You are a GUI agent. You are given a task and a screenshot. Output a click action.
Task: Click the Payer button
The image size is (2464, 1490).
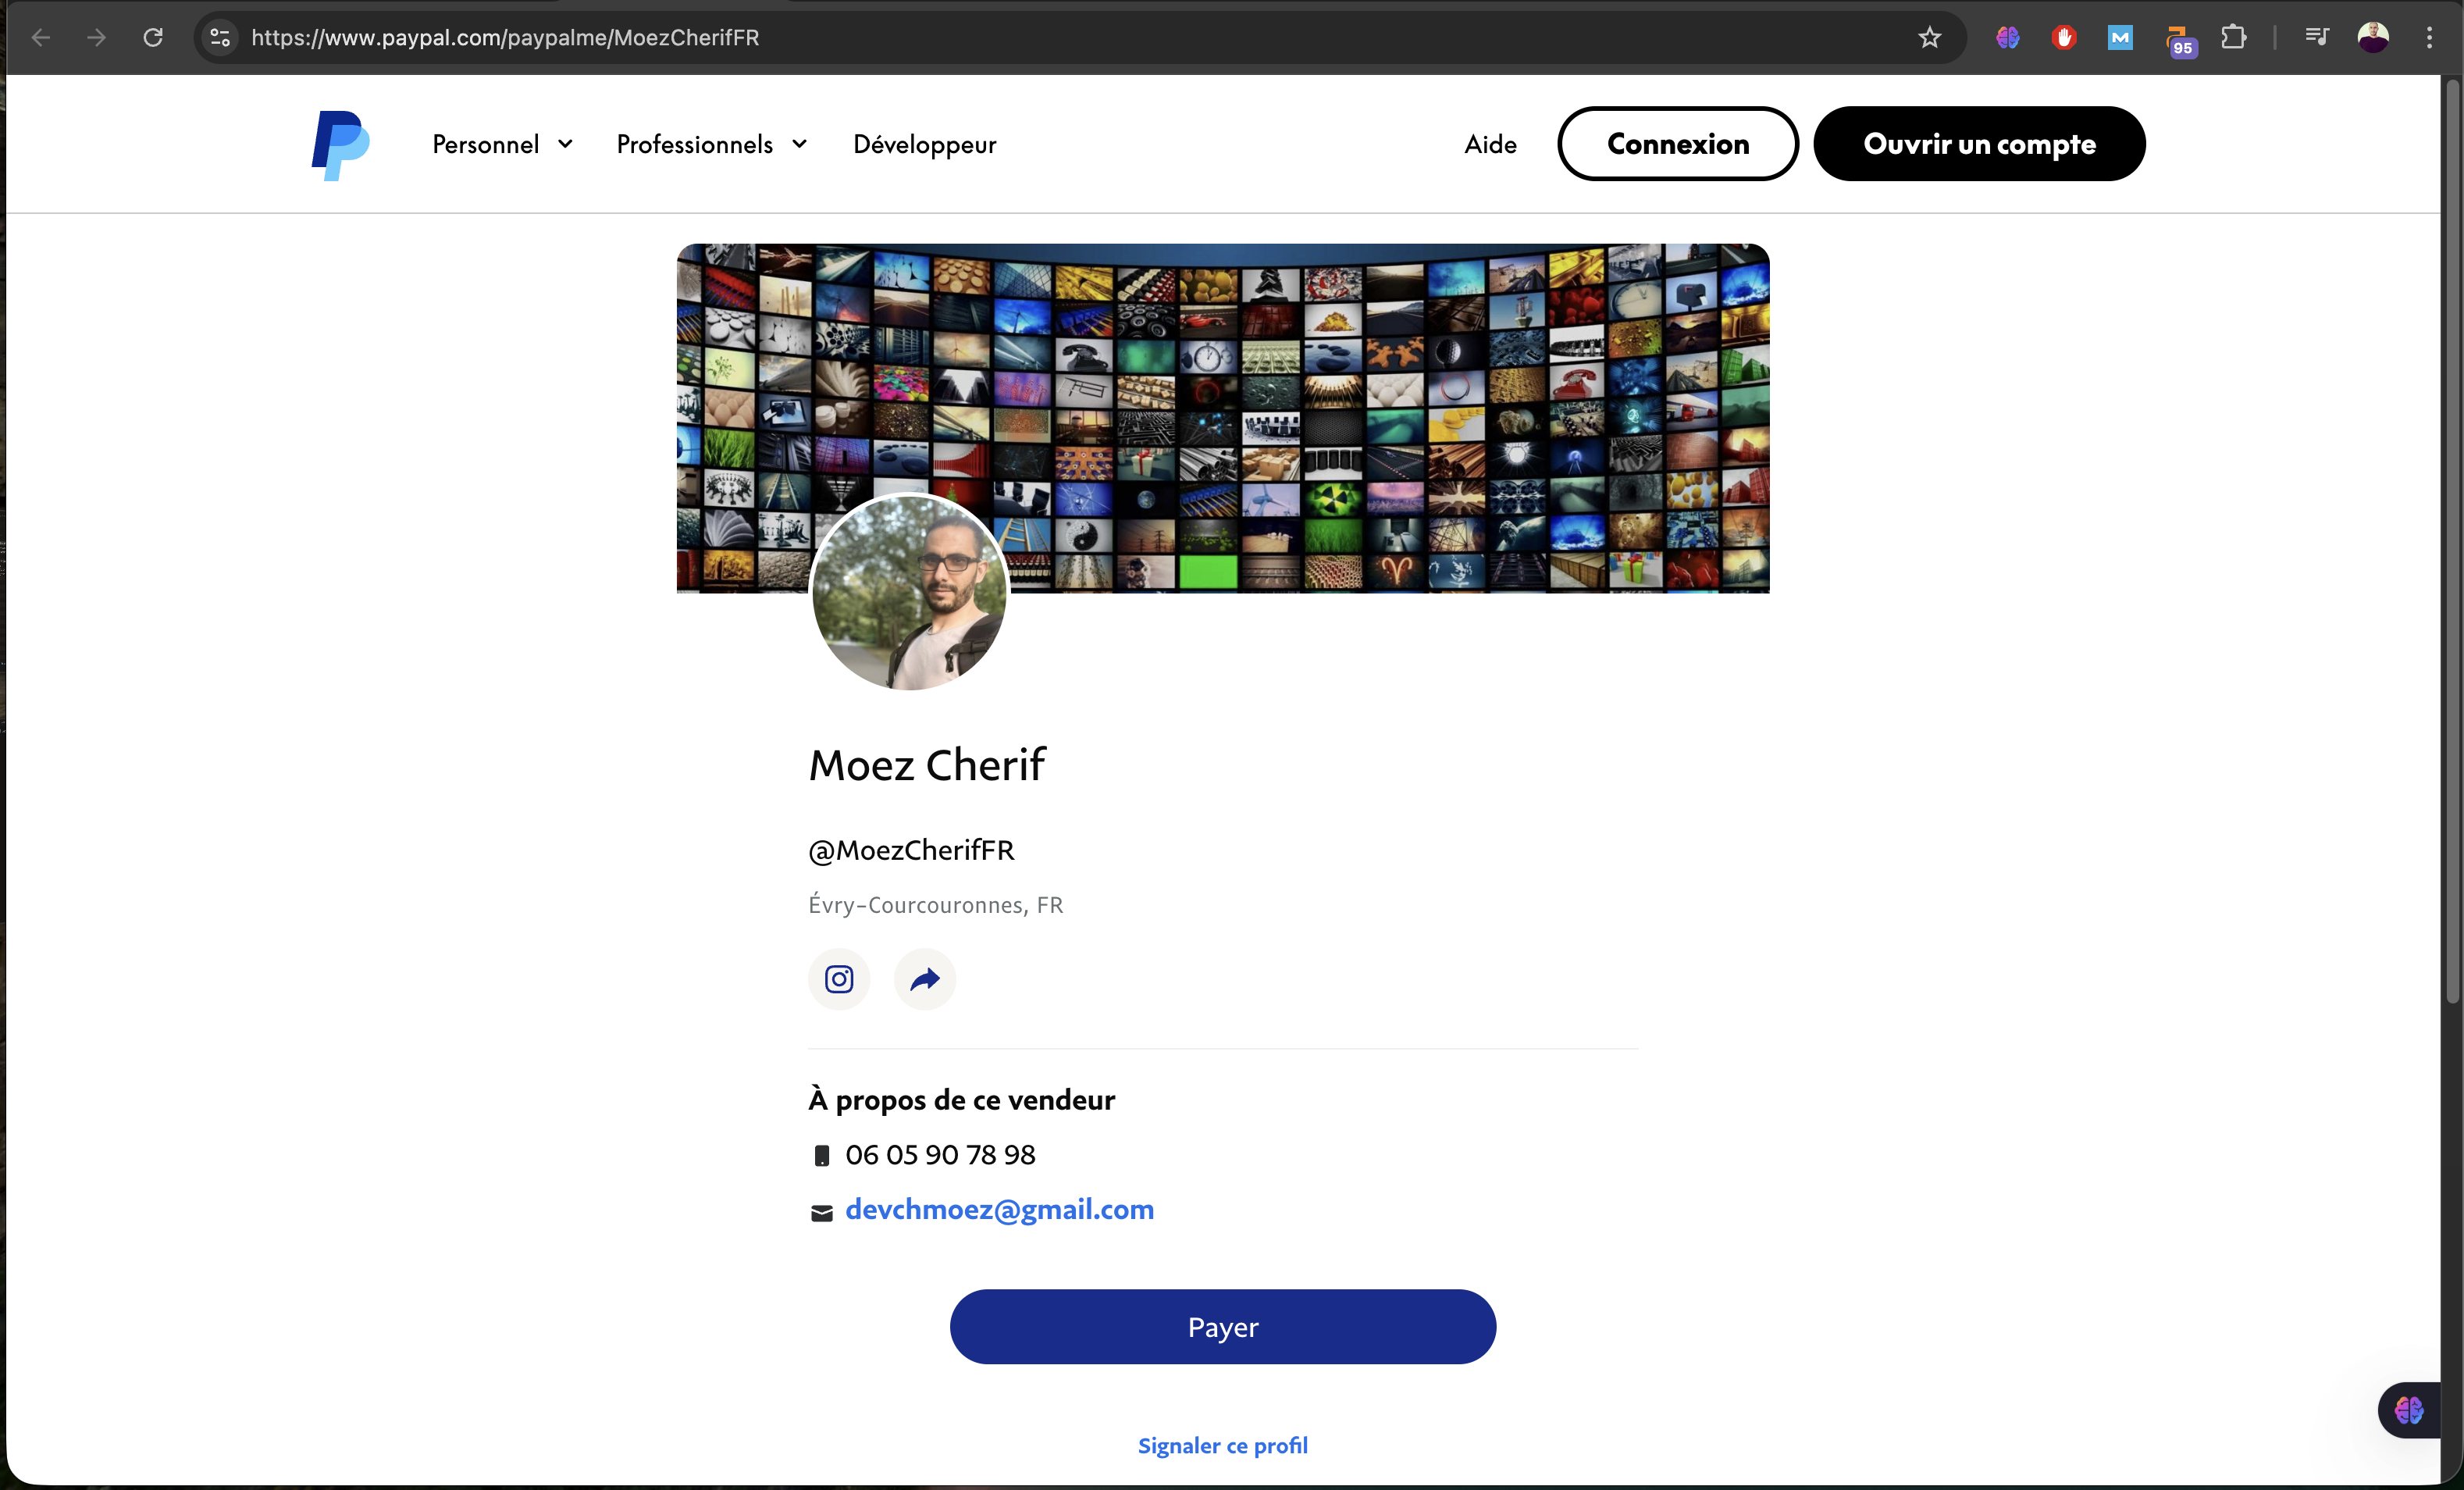tap(1222, 1326)
